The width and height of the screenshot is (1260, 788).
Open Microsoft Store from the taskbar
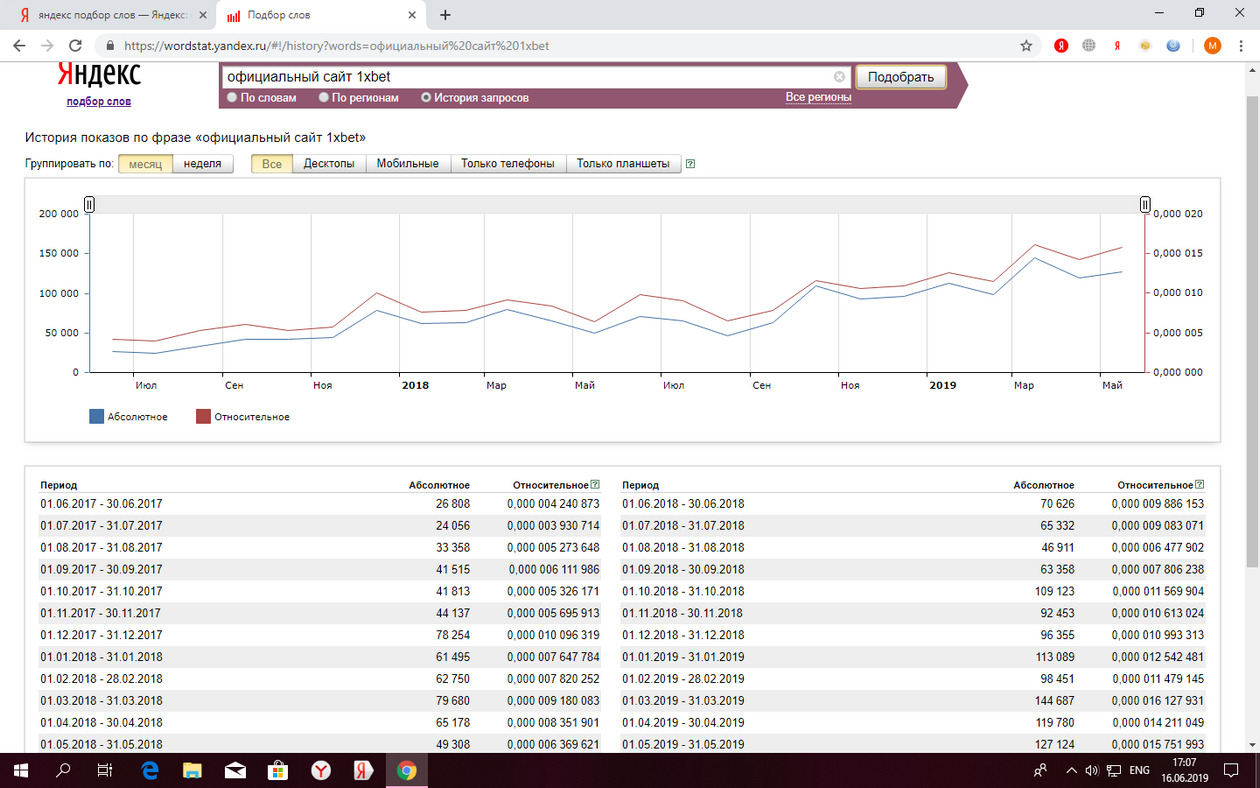(278, 771)
